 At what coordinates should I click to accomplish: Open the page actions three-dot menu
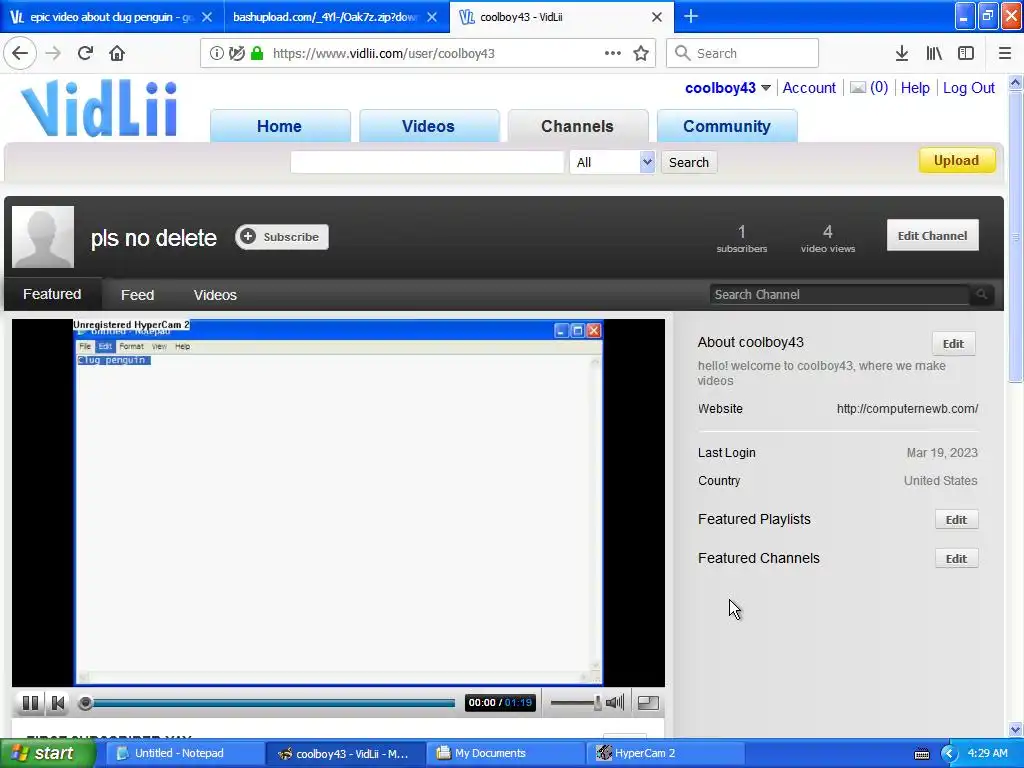(x=613, y=53)
